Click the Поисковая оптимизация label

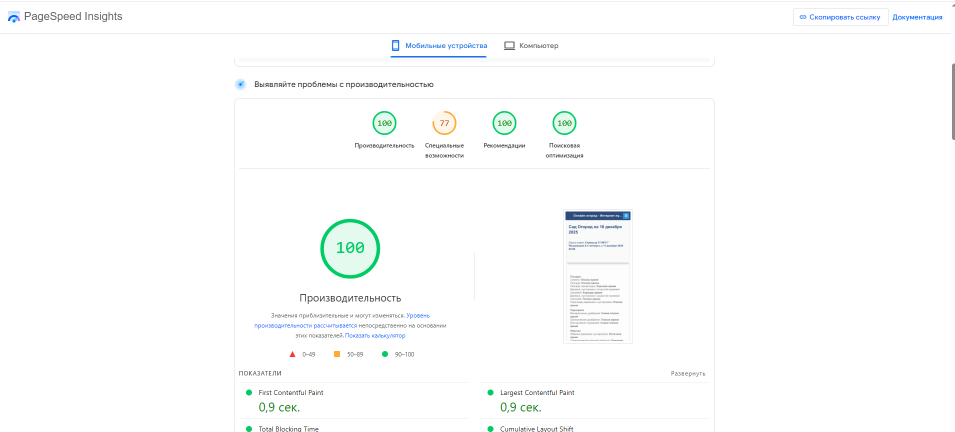point(565,150)
